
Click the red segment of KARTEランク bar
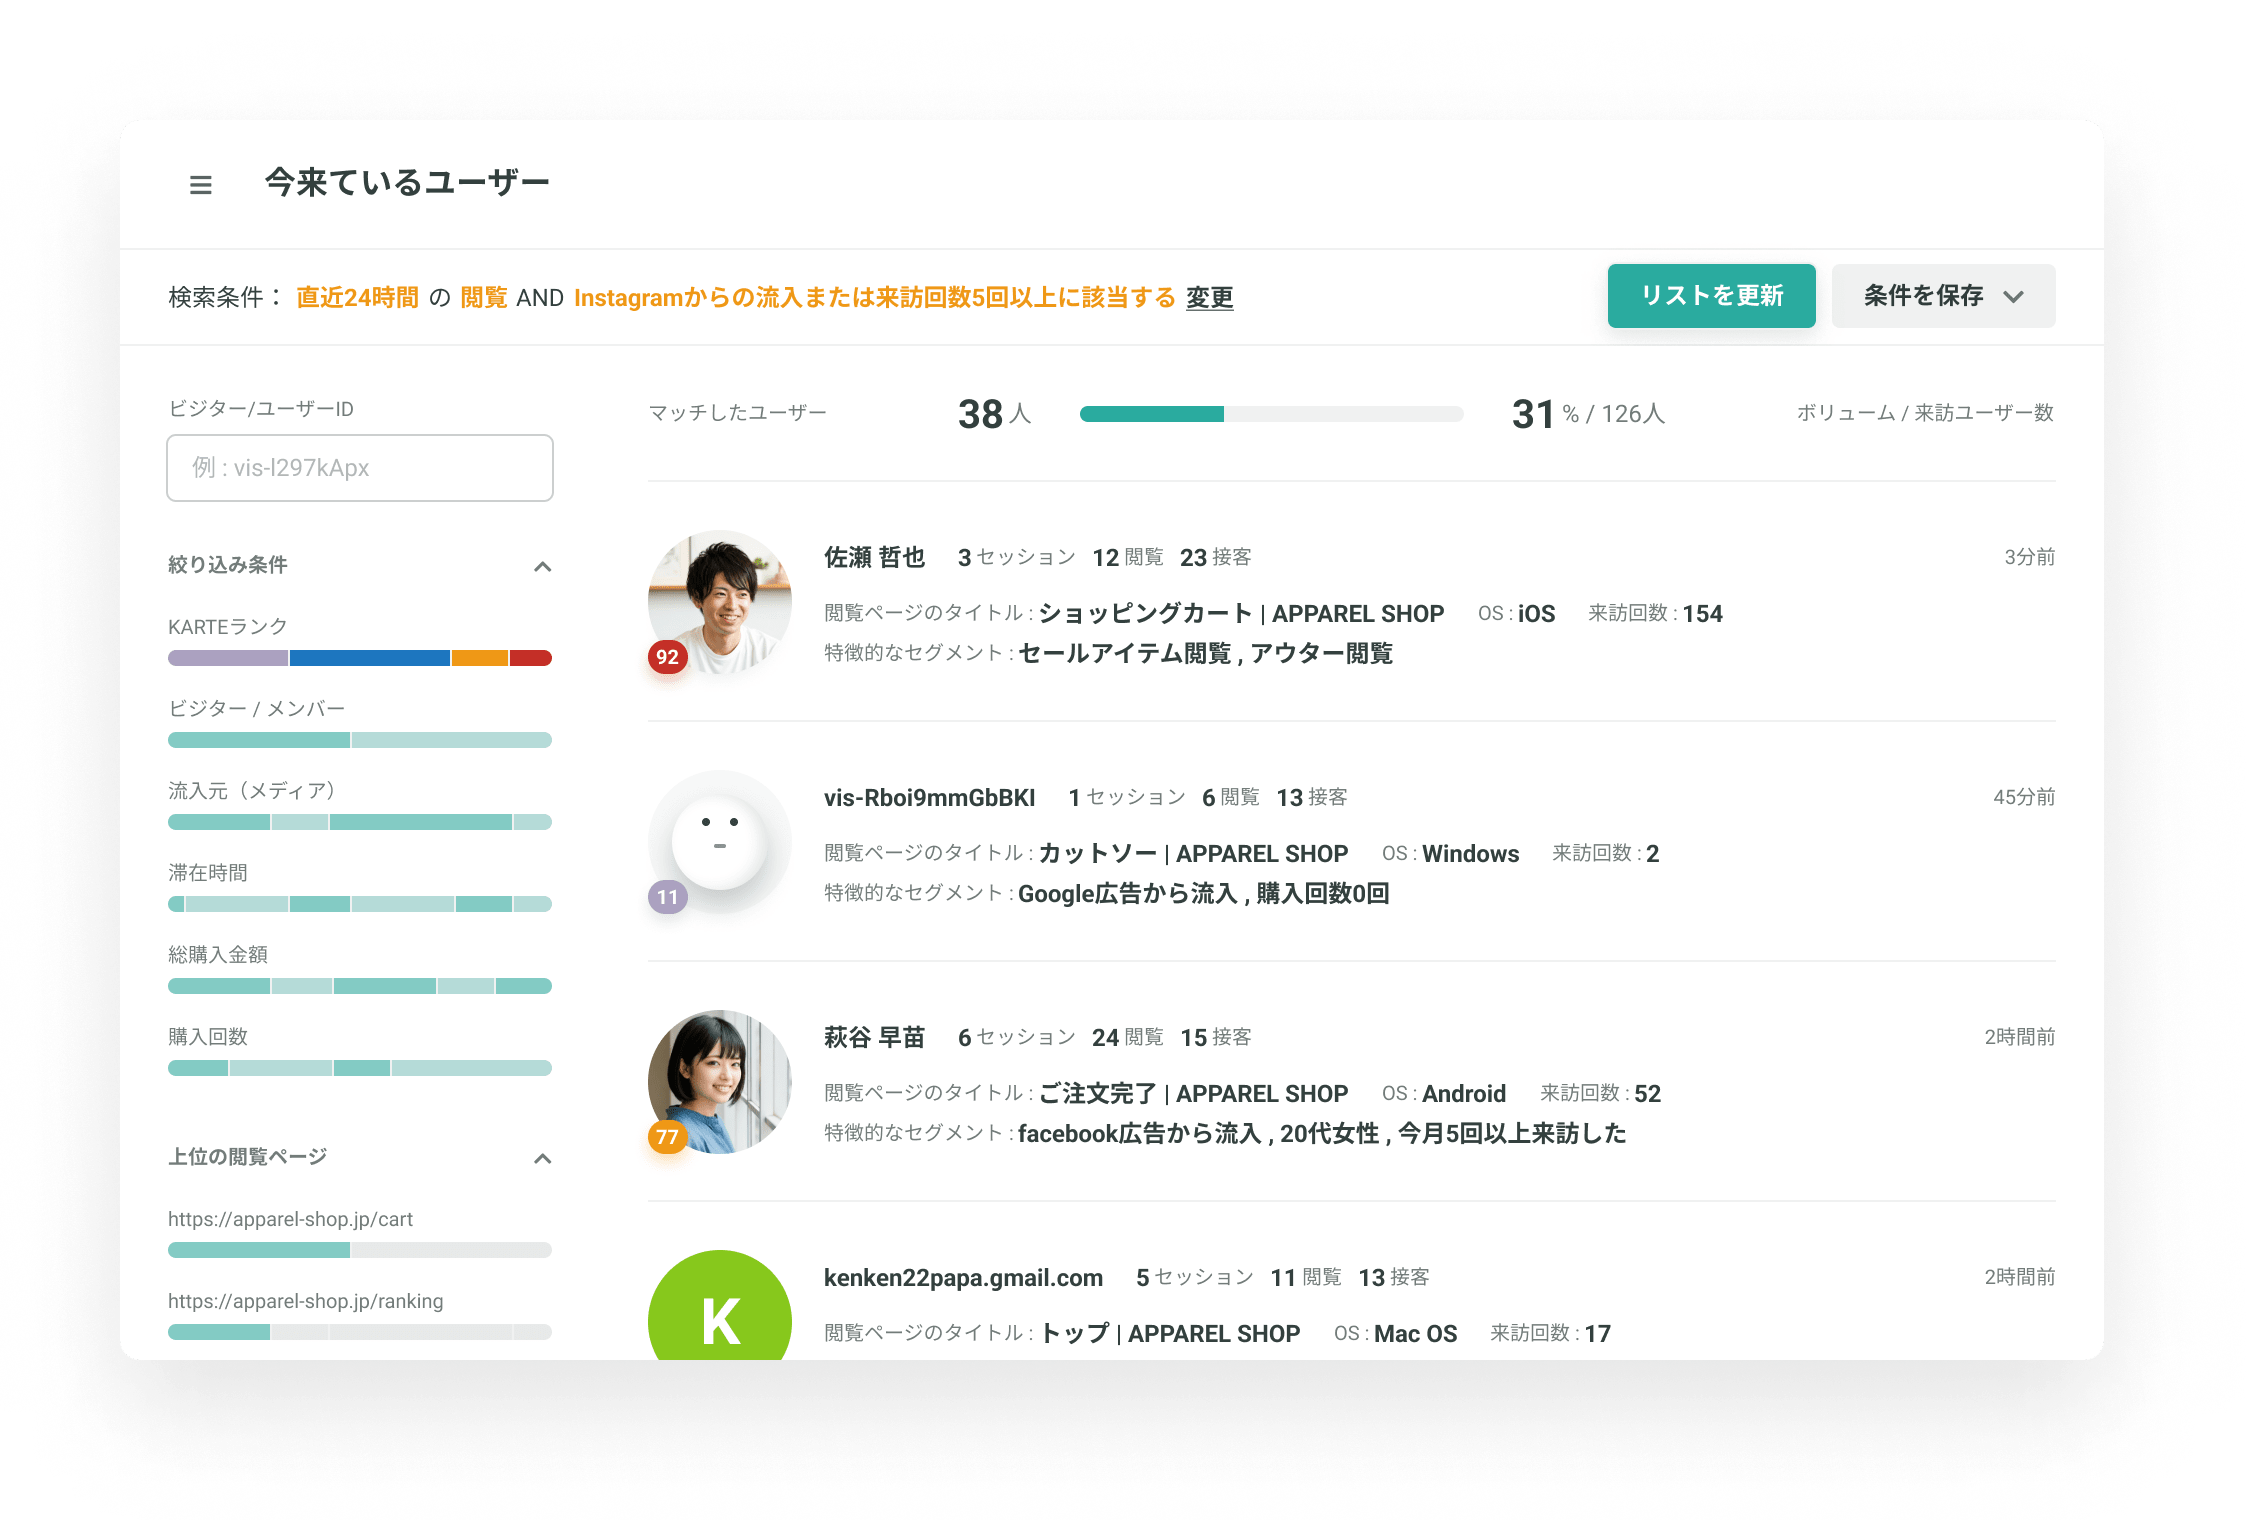coord(531,658)
